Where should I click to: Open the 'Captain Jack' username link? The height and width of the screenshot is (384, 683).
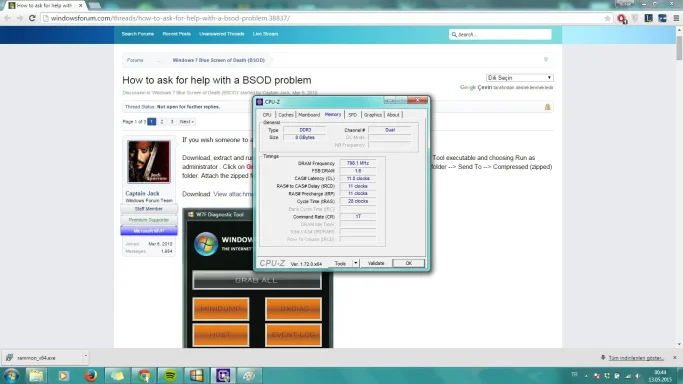click(x=142, y=193)
